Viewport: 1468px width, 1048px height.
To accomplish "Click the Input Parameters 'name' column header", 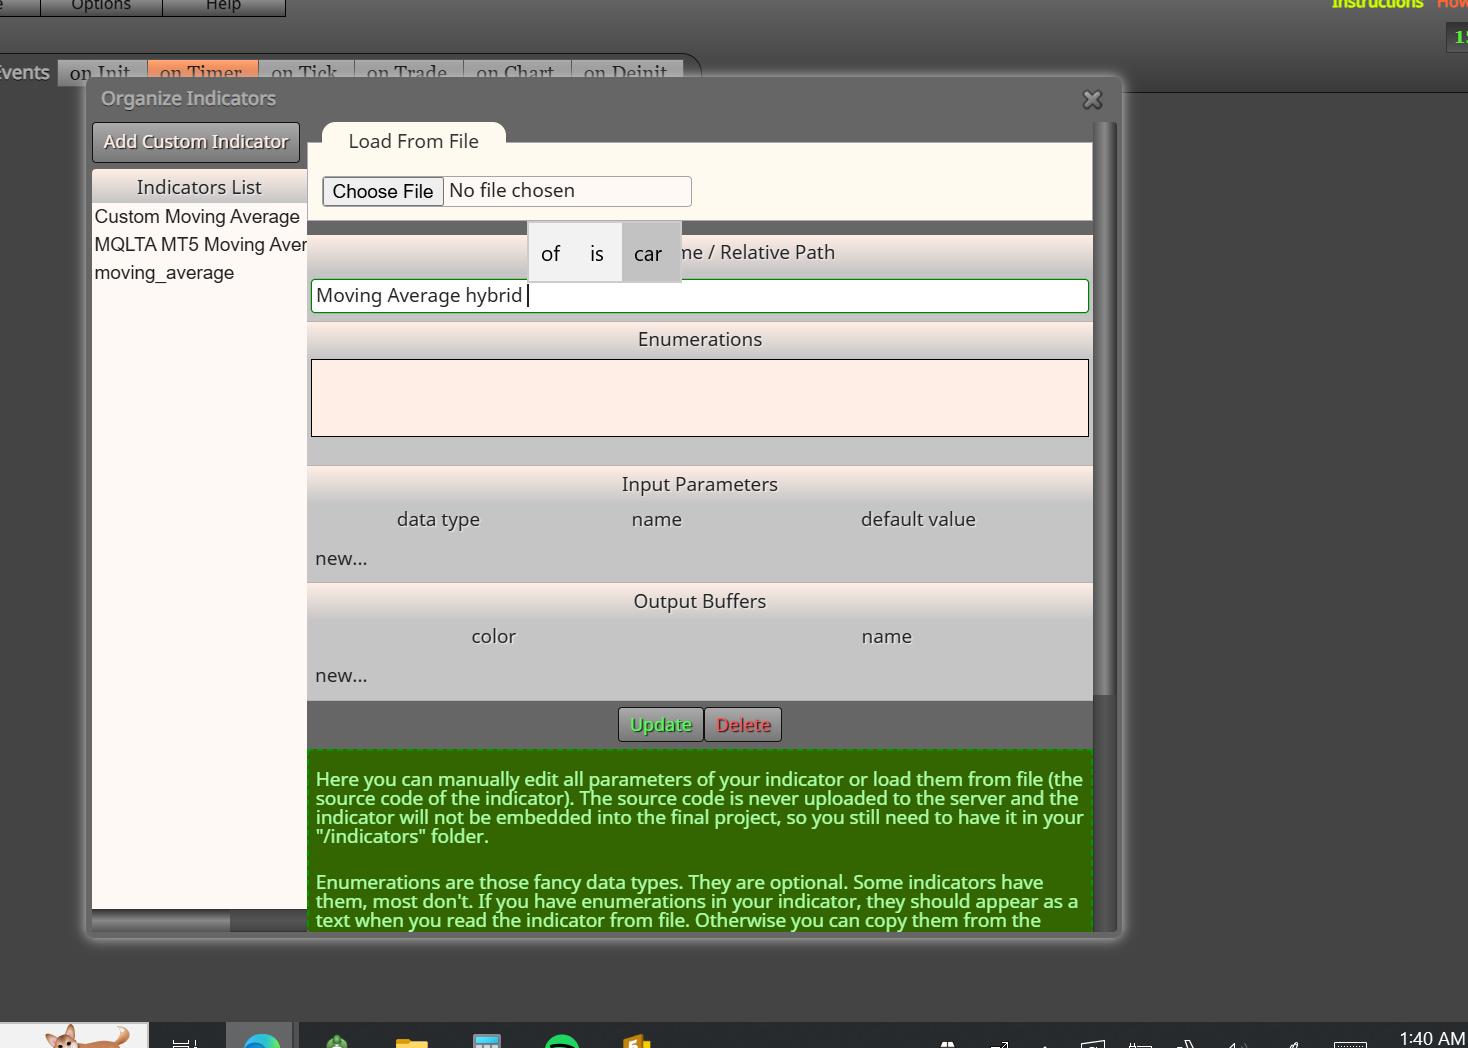I will (x=656, y=520).
